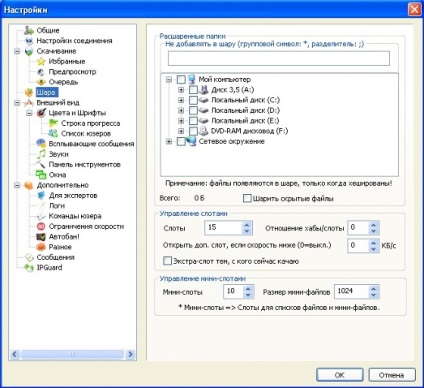Collapse the Цвета и Шрифты node
This screenshot has height=388, width=424.
29,113
